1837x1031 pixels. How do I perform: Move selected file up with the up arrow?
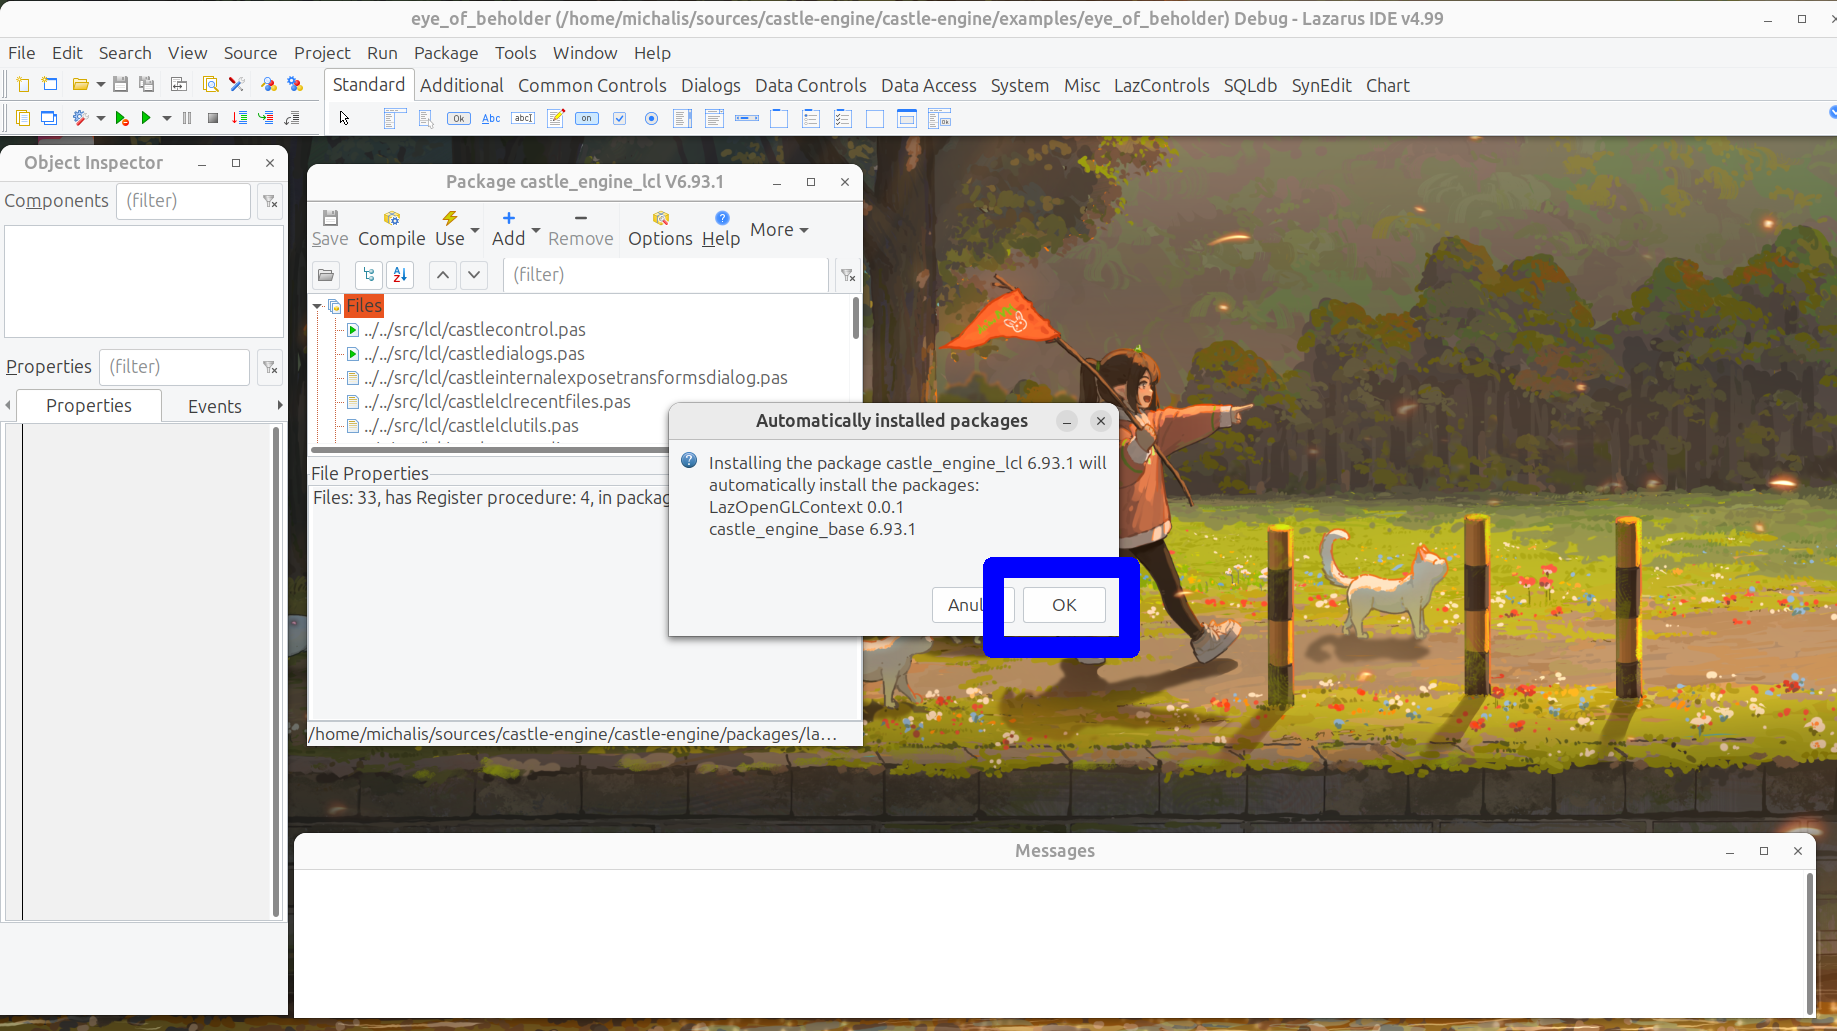(443, 274)
